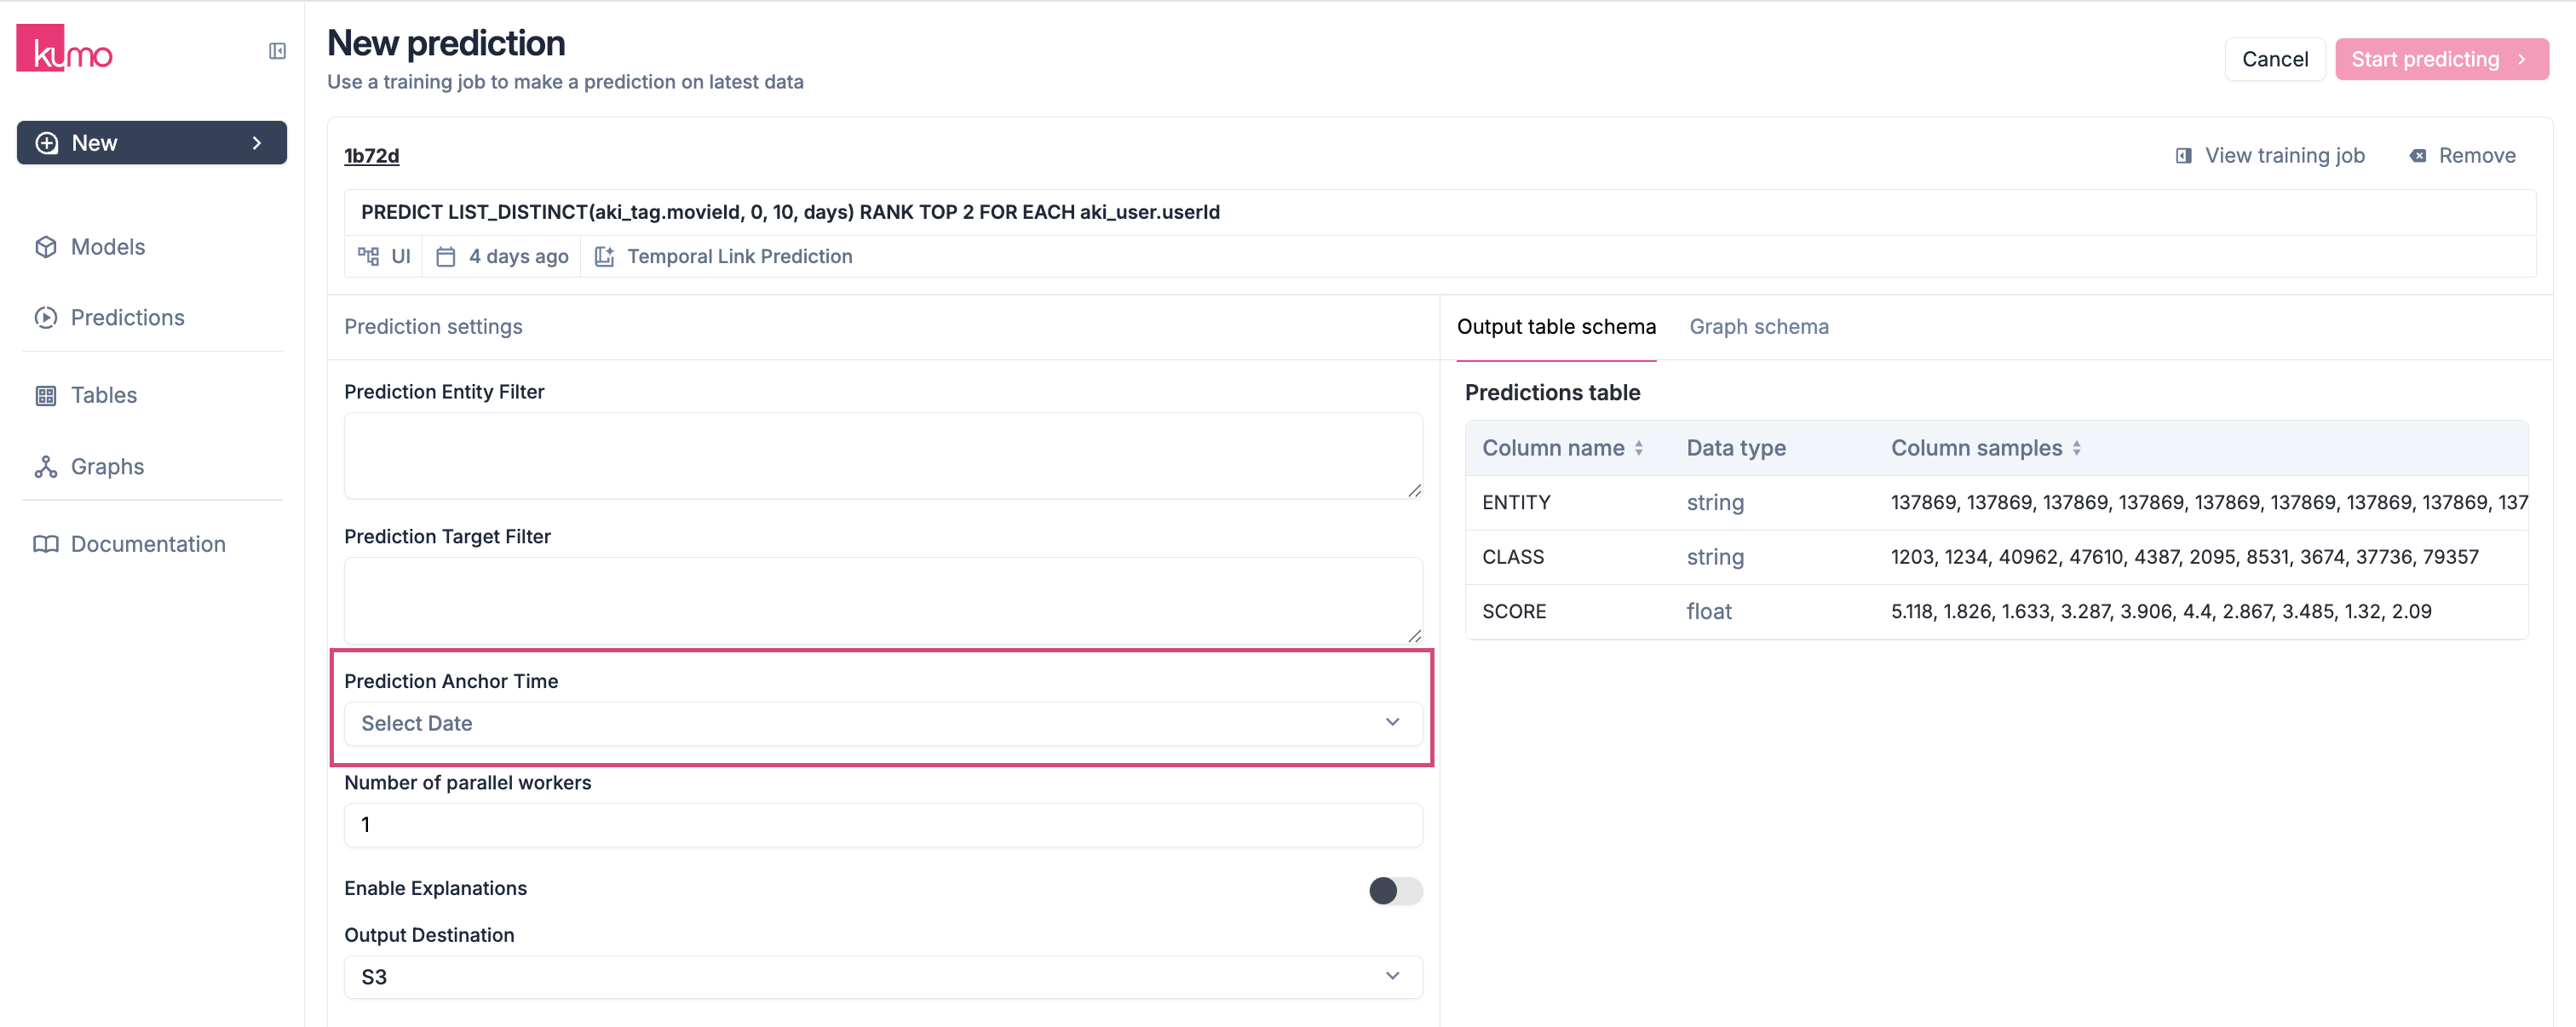Screen dimensions: 2576x1027
Task: Select Output table schema tab
Action: pos(1555,327)
